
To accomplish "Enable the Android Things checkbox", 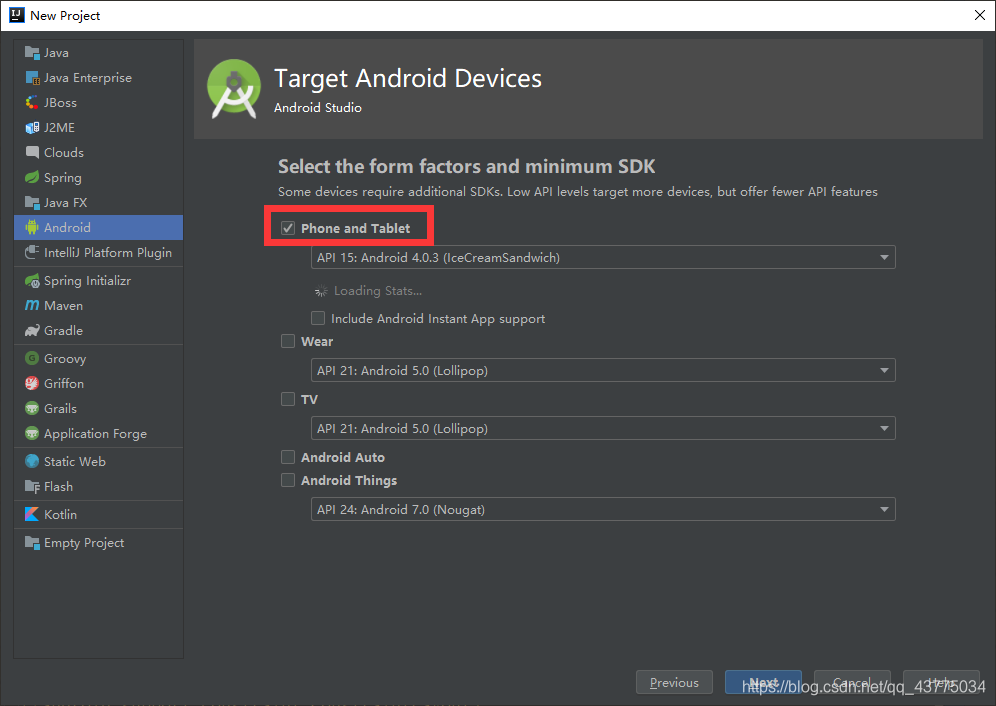I will click(x=288, y=480).
